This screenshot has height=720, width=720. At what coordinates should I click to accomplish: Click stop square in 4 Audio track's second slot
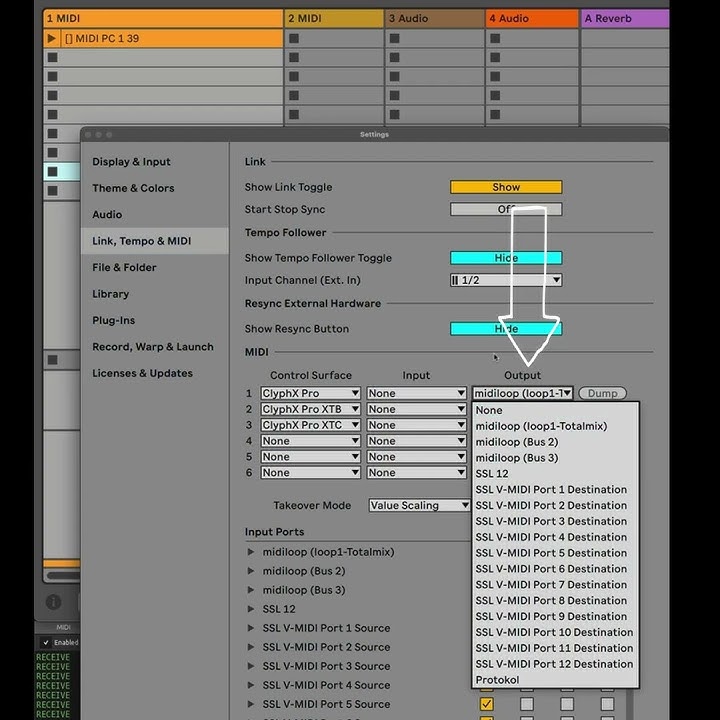(x=495, y=57)
